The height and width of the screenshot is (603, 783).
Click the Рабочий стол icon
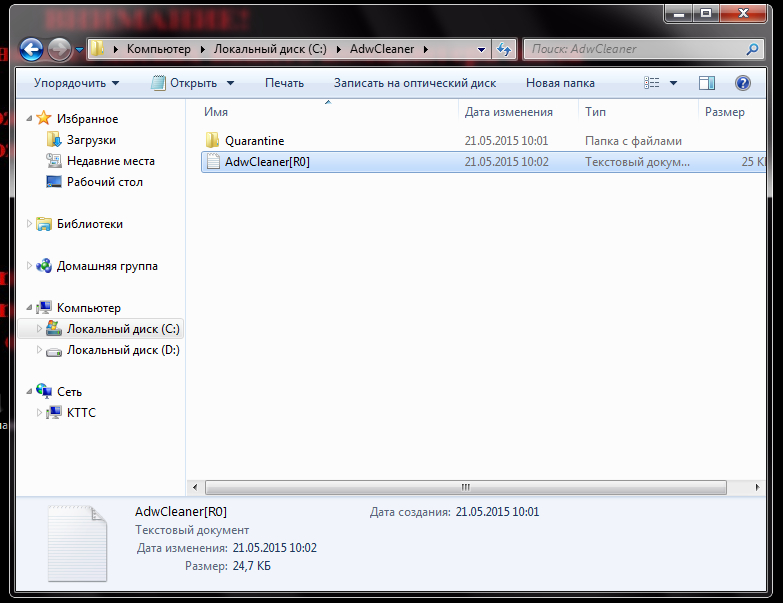click(54, 181)
